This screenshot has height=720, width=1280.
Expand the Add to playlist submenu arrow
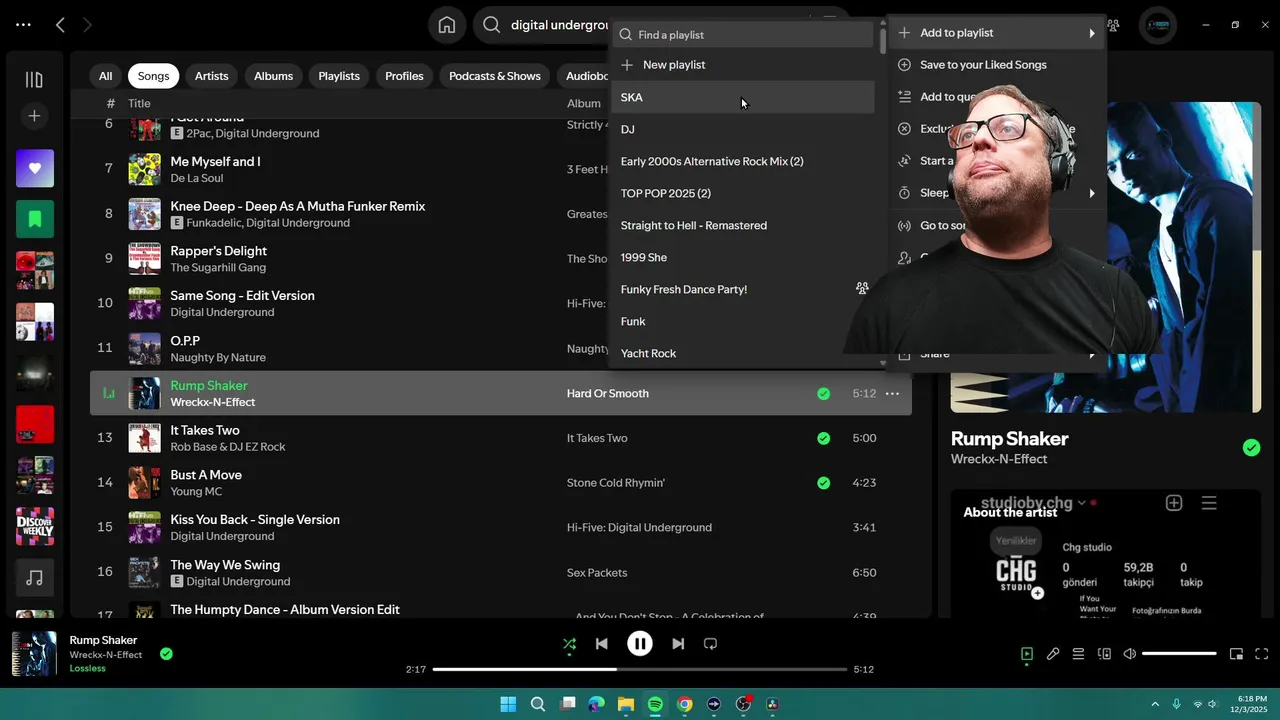[x=1092, y=33]
